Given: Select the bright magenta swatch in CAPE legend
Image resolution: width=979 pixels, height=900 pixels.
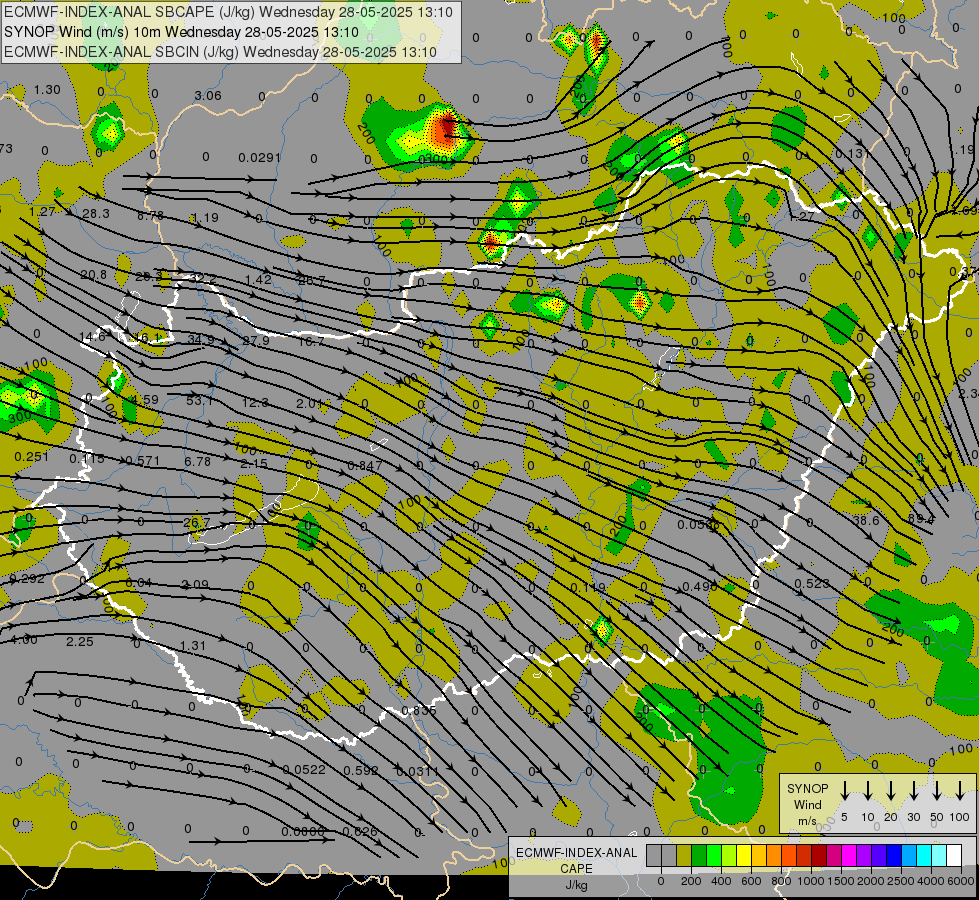Looking at the screenshot, I should coord(849,856).
